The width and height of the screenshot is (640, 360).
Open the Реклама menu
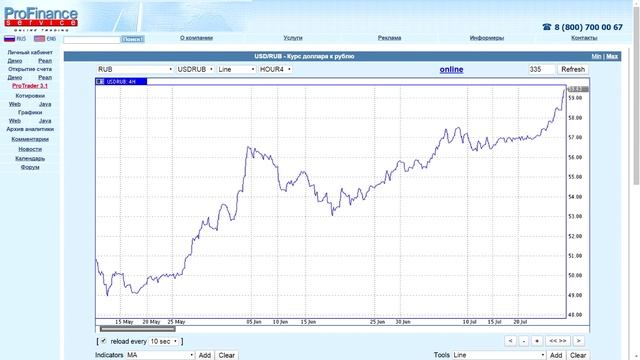tap(389, 38)
